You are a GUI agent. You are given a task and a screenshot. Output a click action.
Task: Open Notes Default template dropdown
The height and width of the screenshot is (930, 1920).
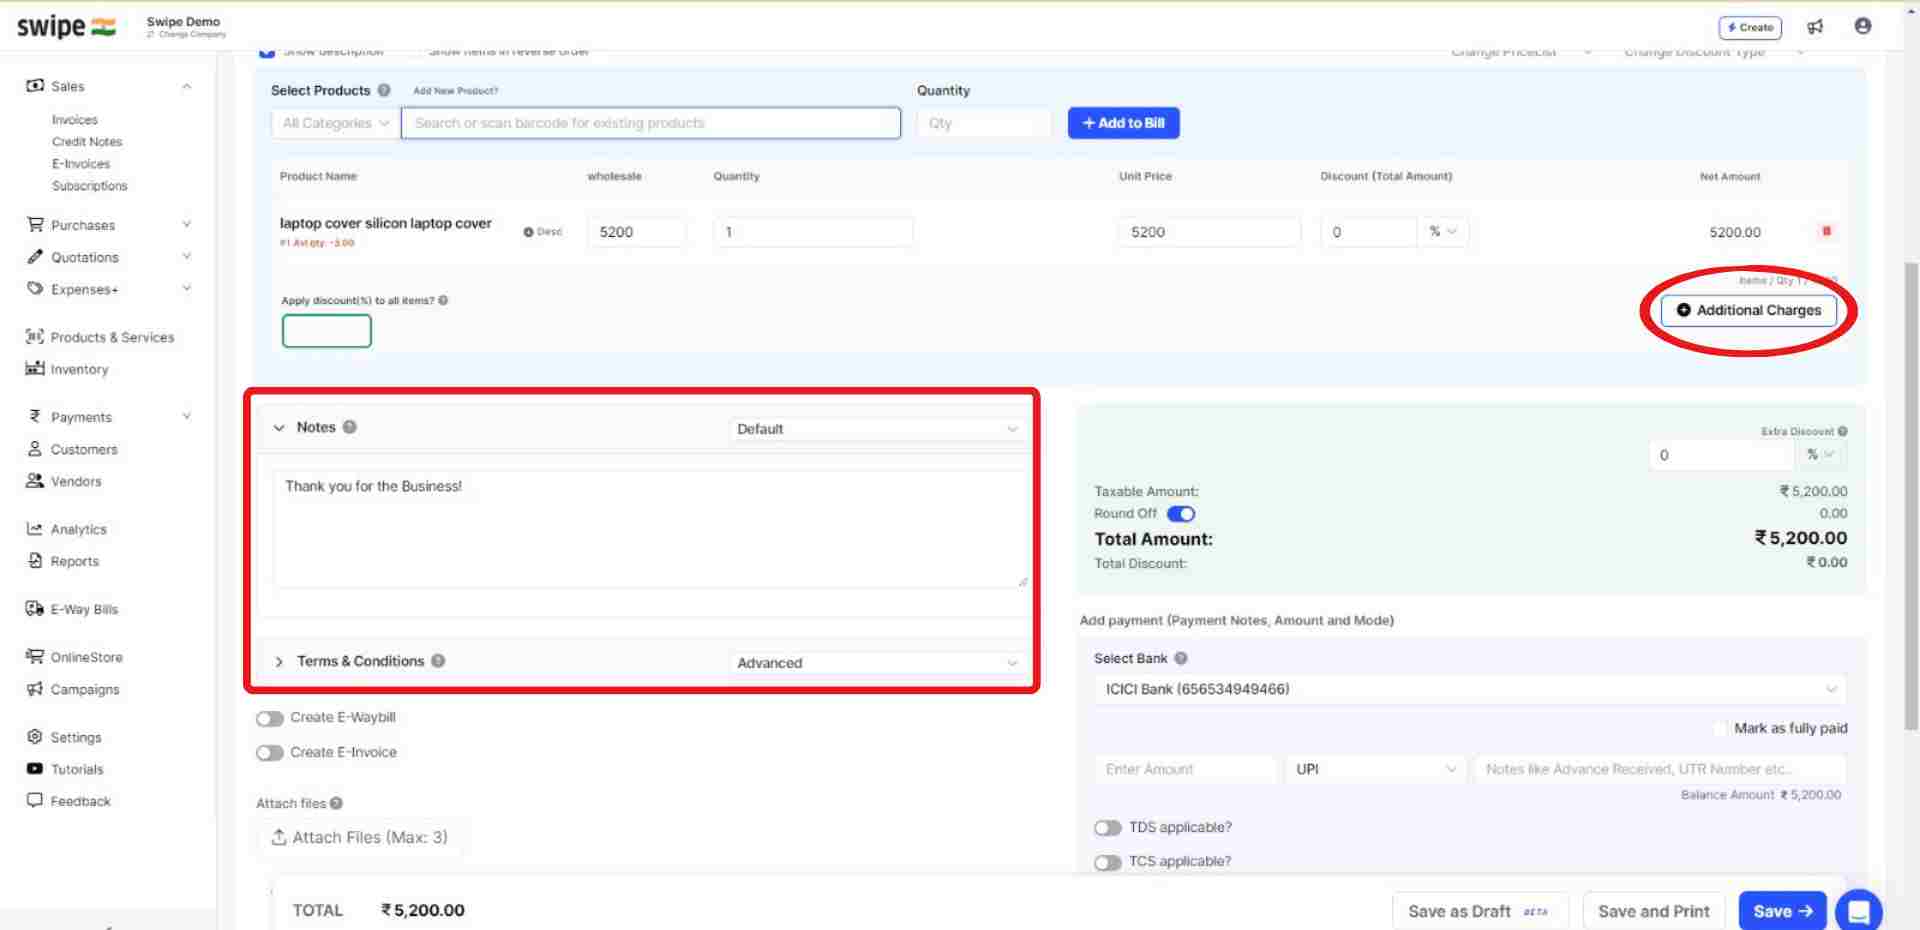877,429
